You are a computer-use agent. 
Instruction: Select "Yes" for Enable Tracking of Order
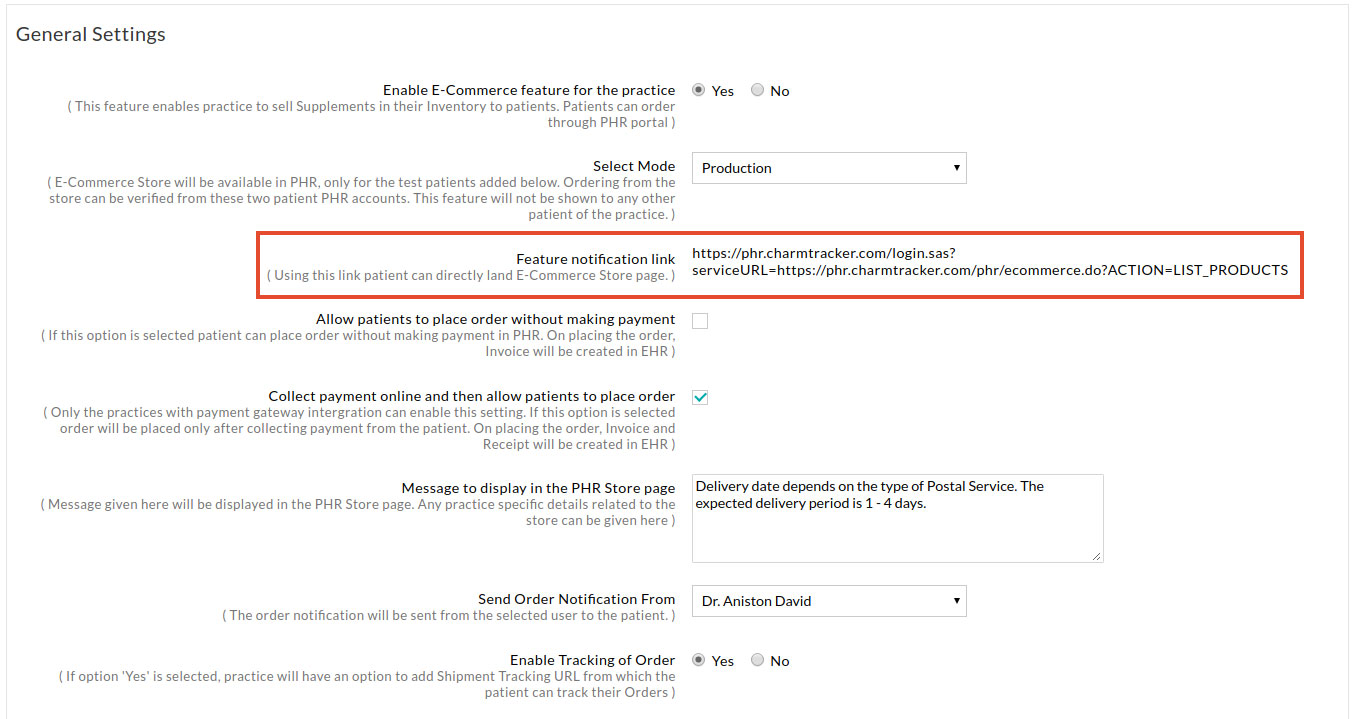pyautogui.click(x=699, y=660)
